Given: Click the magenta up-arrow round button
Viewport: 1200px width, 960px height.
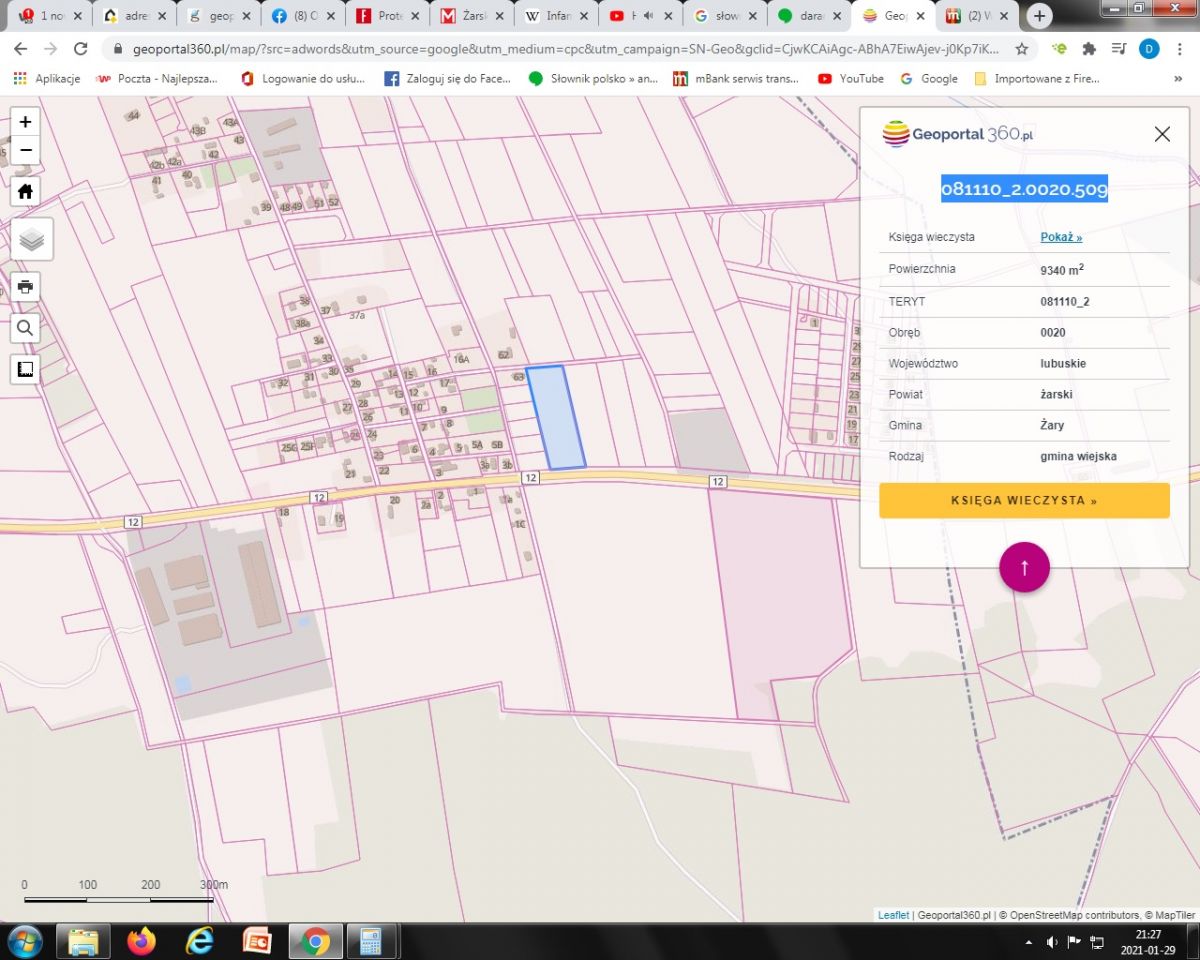Looking at the screenshot, I should [1024, 567].
